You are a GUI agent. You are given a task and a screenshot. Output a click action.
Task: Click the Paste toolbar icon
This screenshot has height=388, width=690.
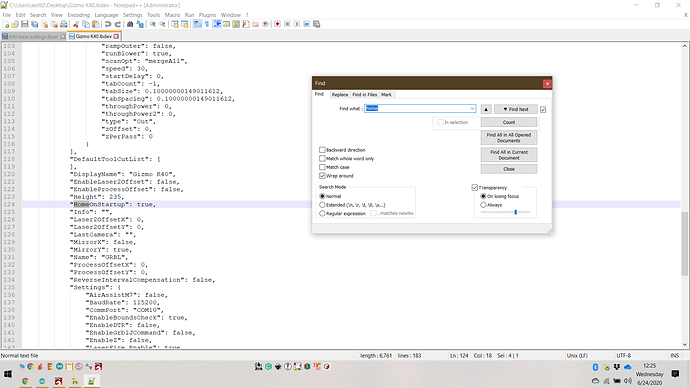click(95, 24)
